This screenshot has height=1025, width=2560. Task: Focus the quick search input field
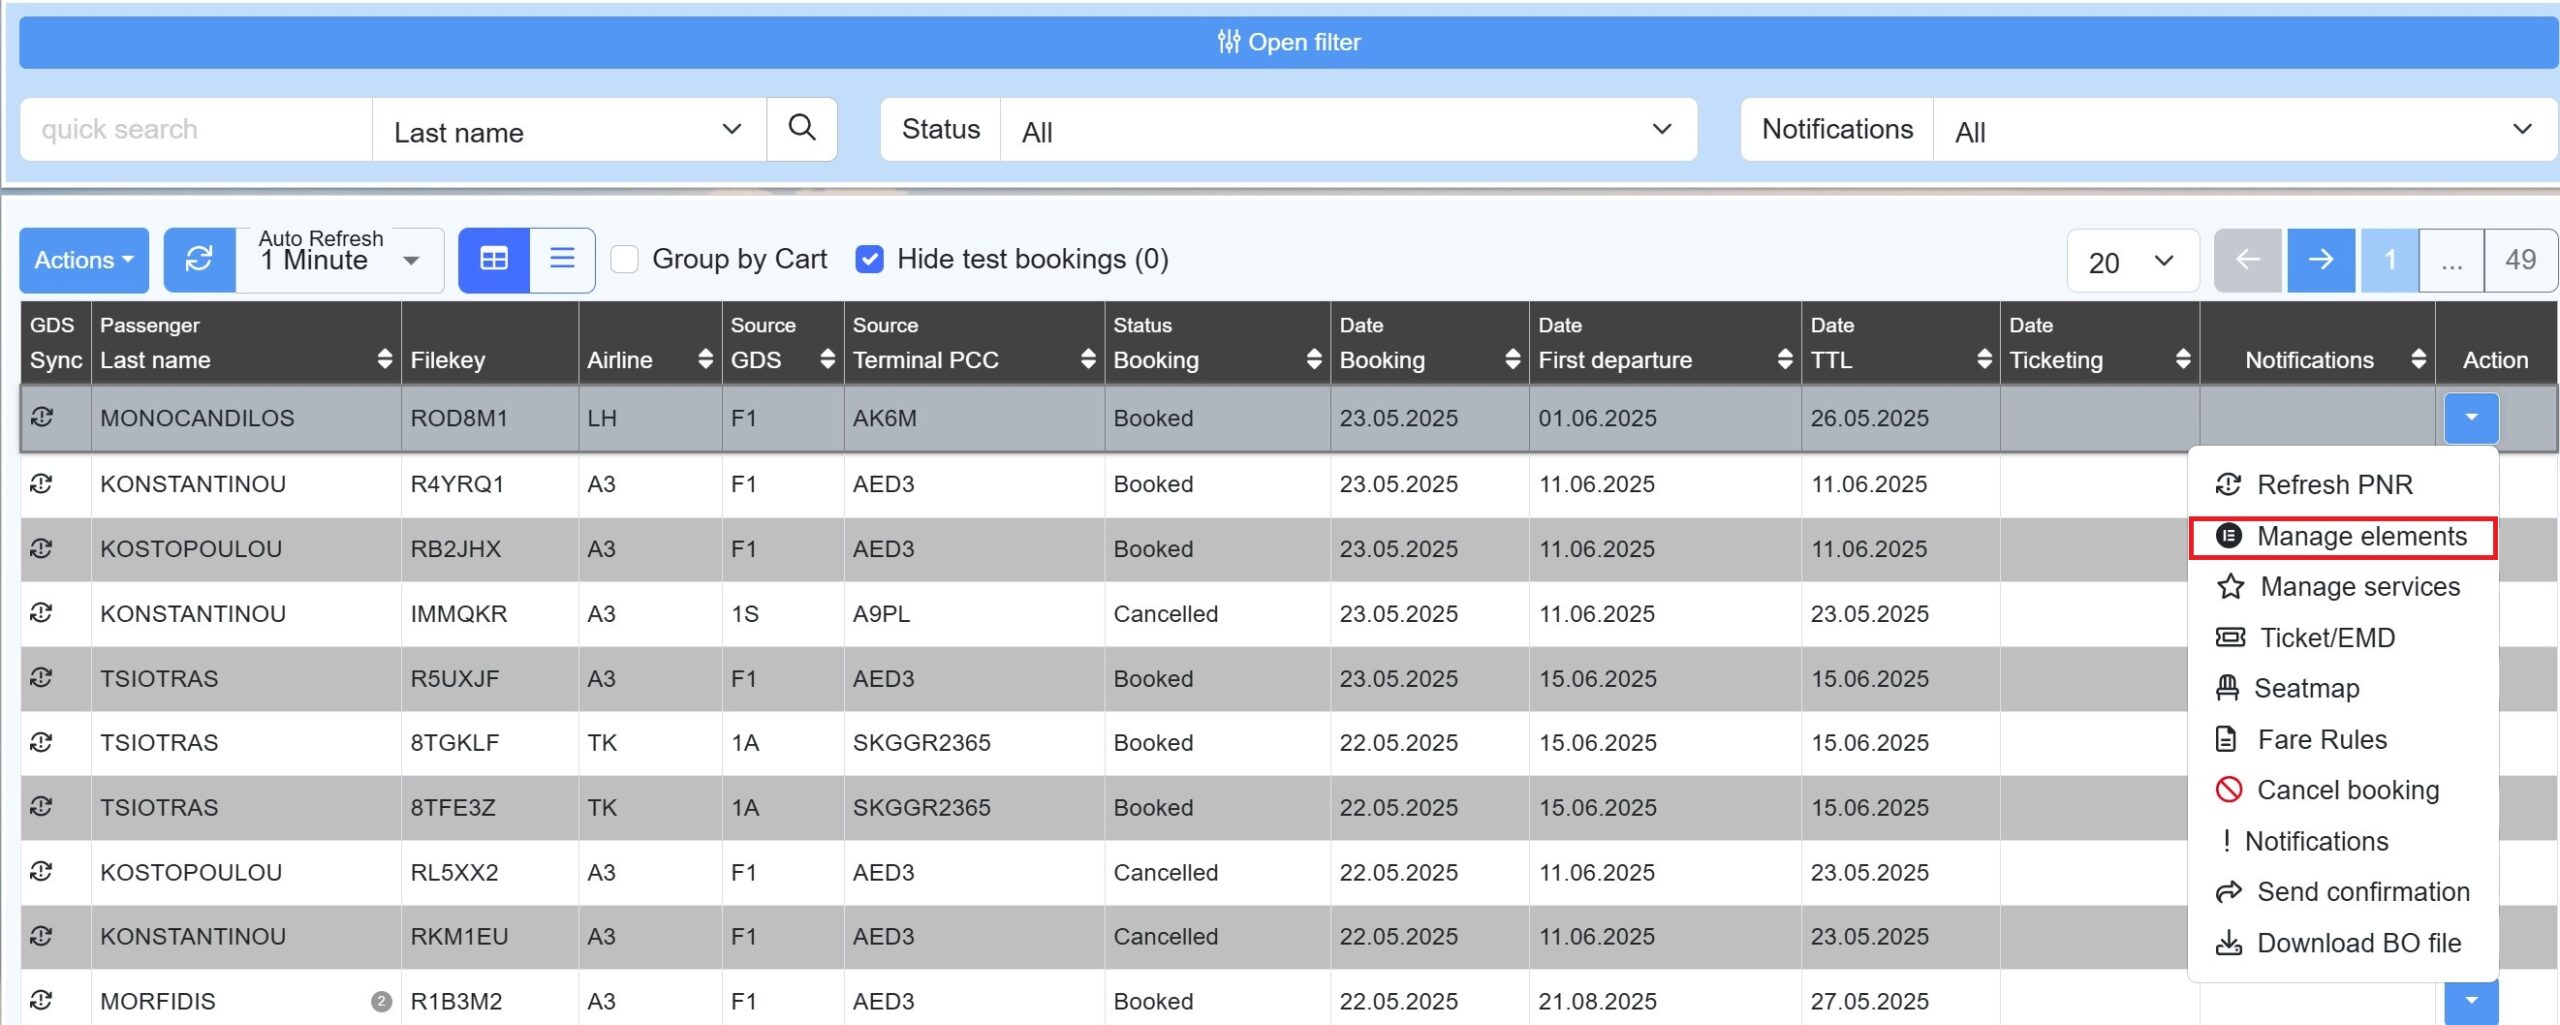point(196,130)
